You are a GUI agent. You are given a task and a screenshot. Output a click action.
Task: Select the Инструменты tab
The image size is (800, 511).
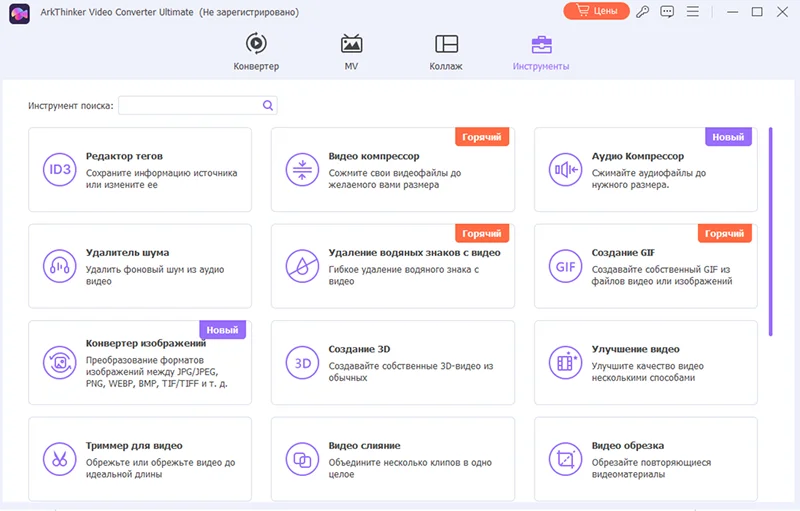point(541,52)
